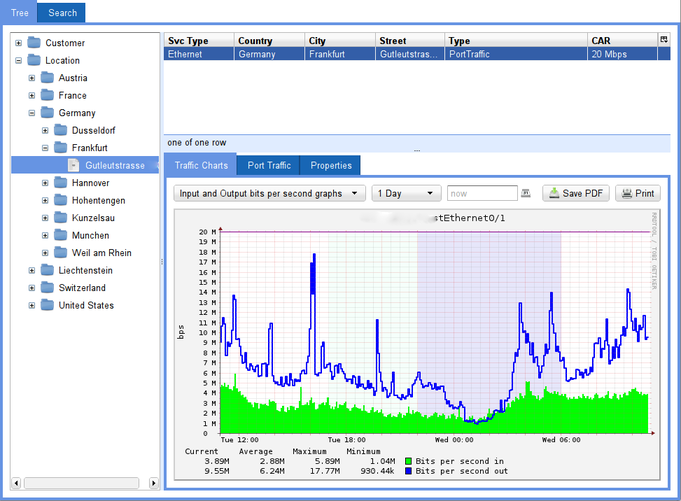Click the 'now' date input field
The height and width of the screenshot is (501, 681).
[480, 193]
